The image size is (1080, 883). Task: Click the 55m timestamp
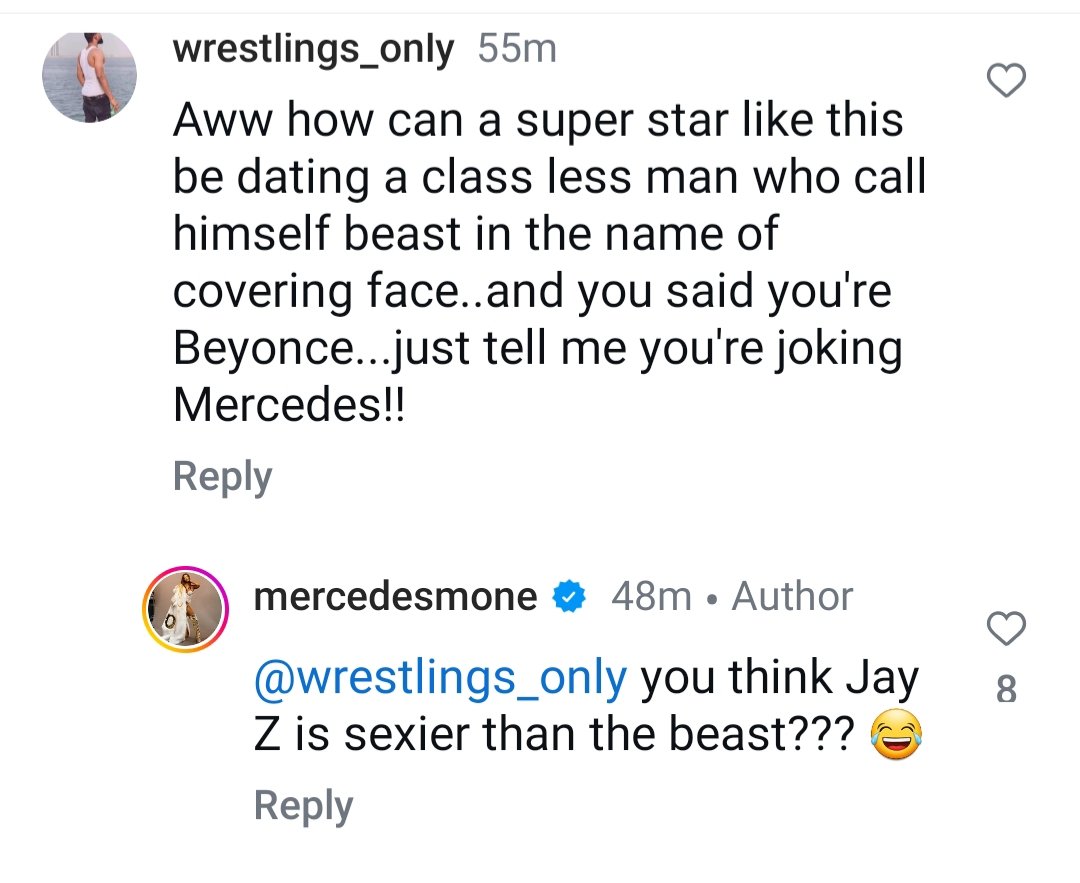tap(517, 48)
